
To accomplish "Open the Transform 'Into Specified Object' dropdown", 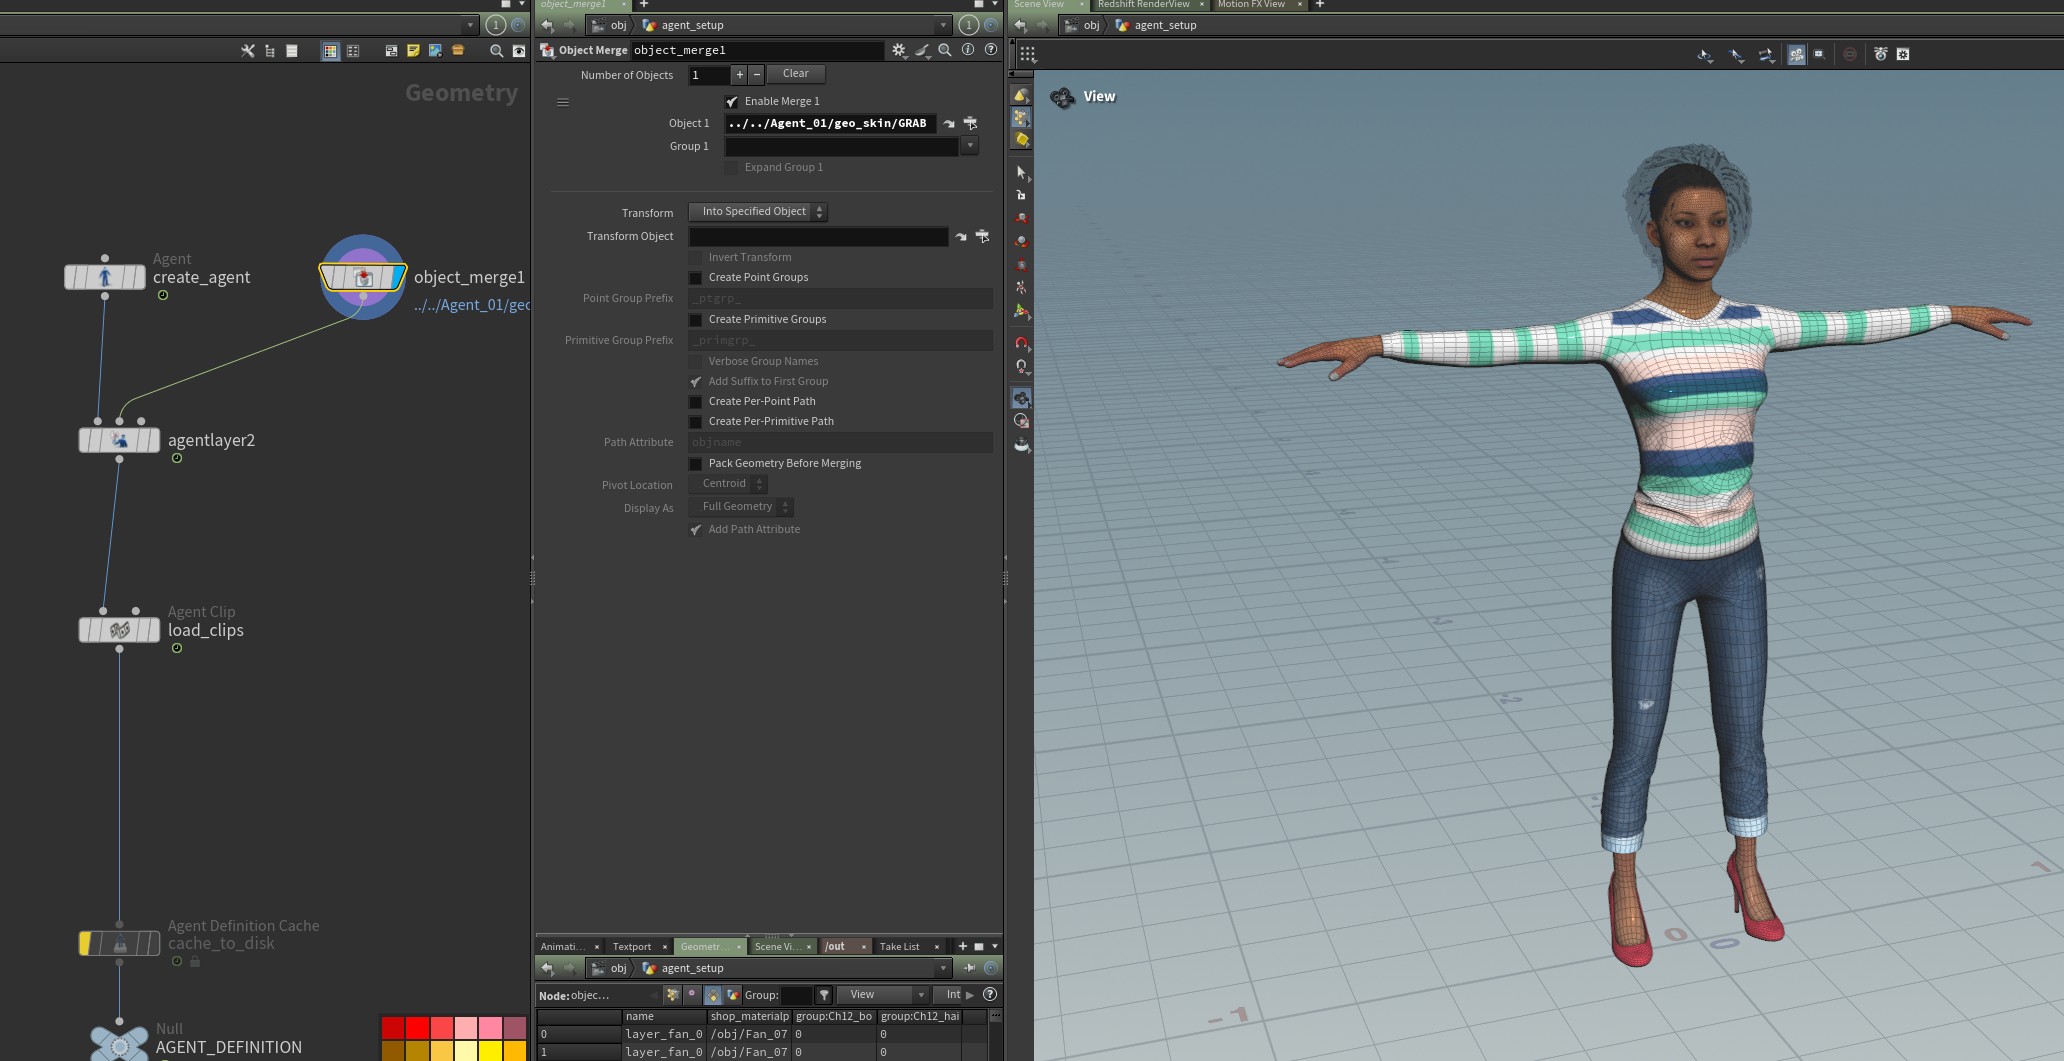I will click(758, 212).
